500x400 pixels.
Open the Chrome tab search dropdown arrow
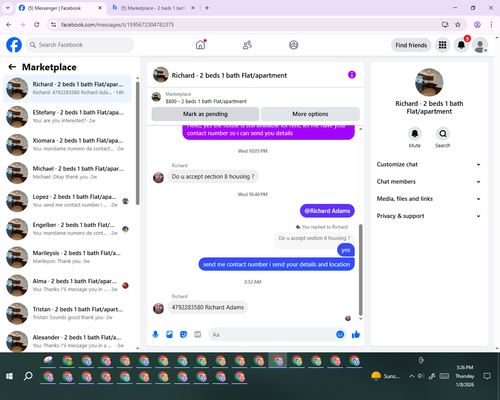pyautogui.click(x=8, y=8)
